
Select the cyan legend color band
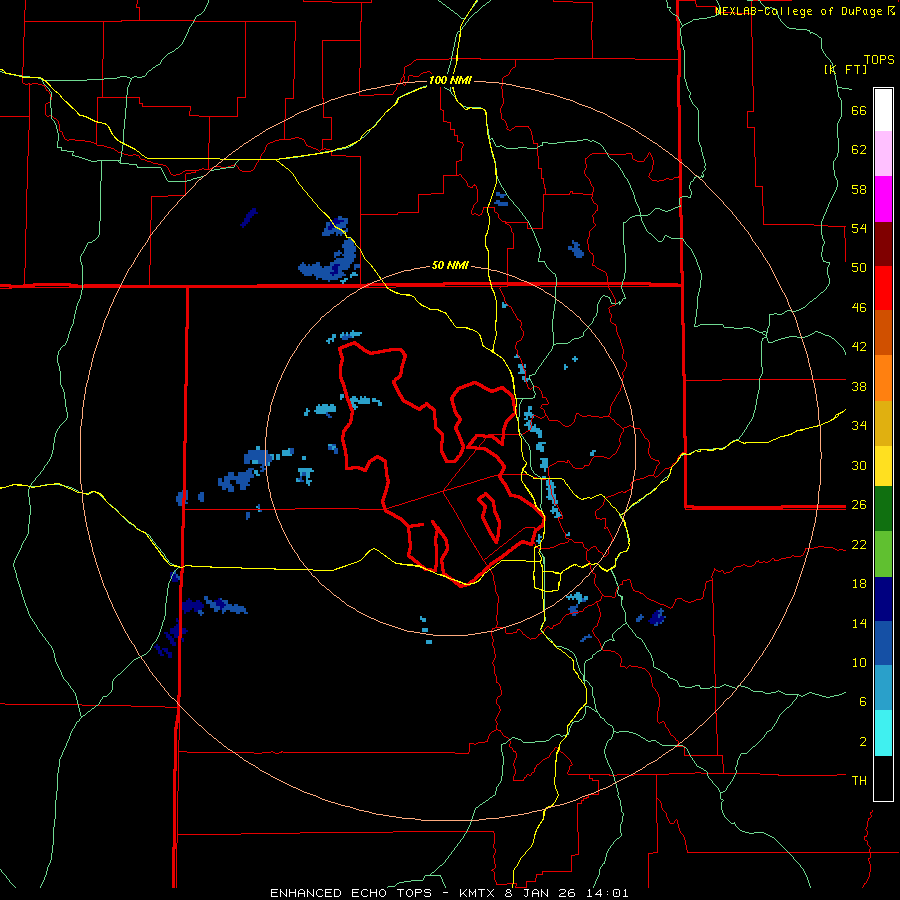[x=883, y=734]
